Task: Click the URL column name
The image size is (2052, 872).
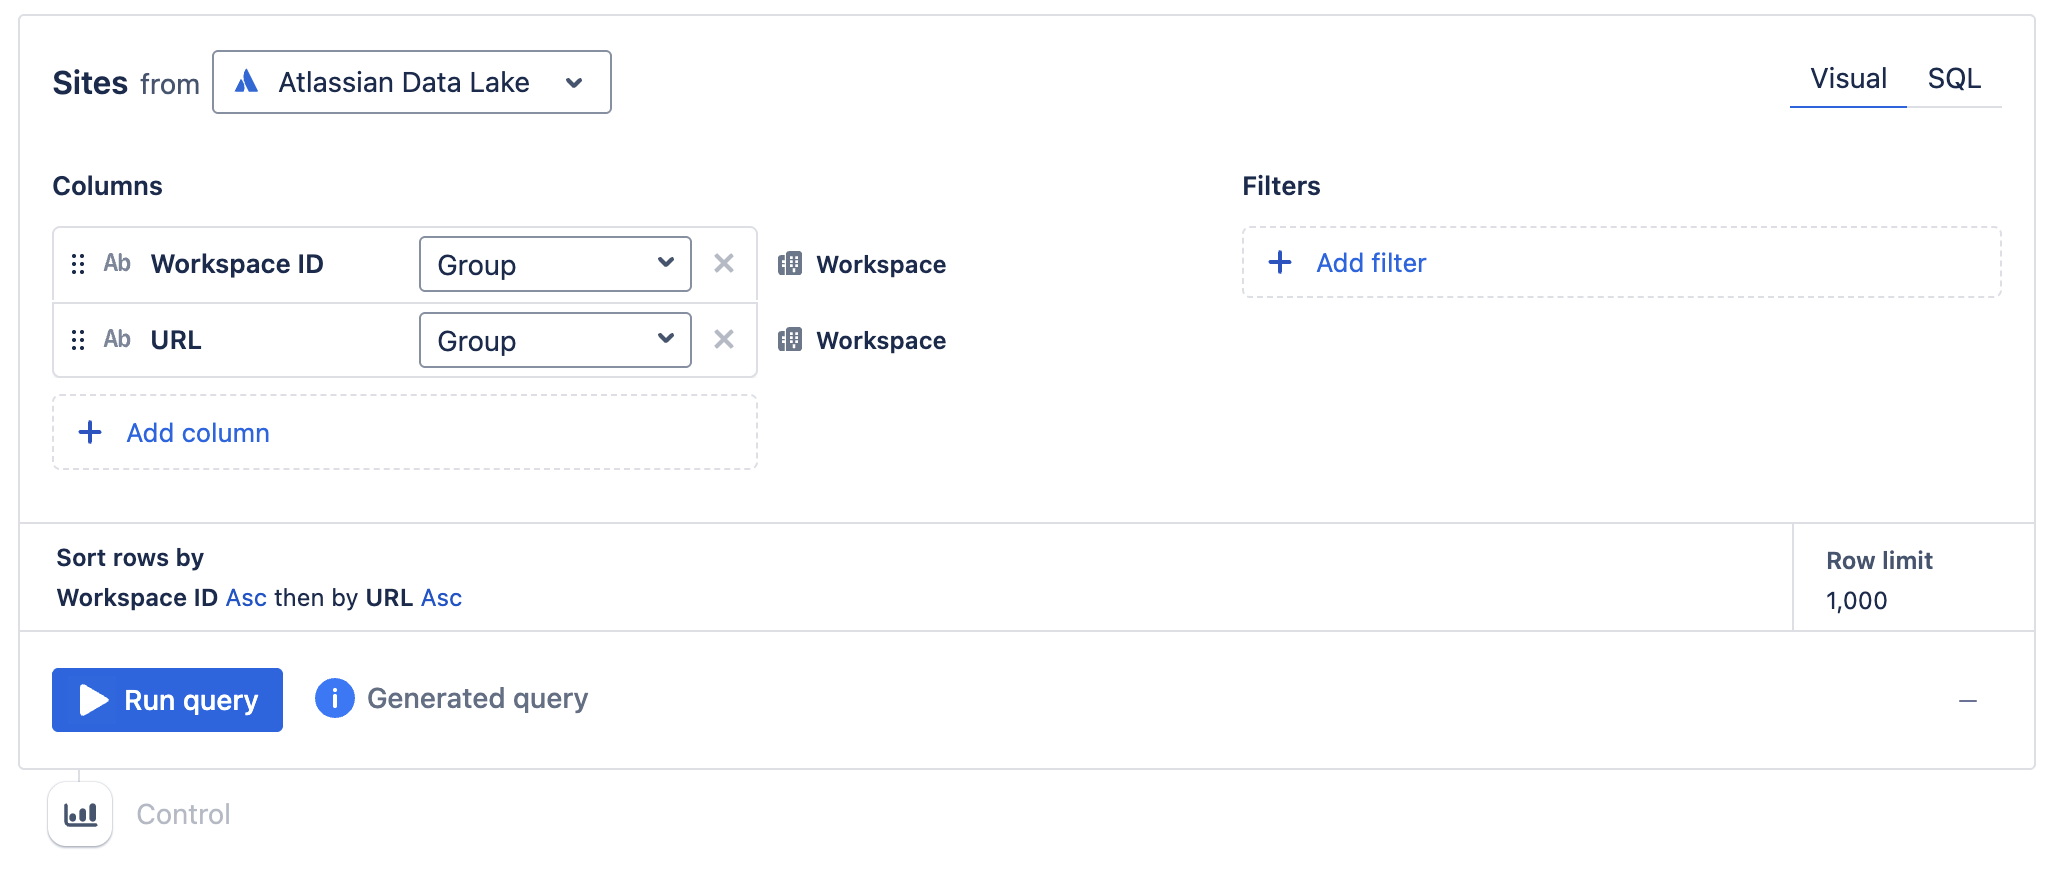Action: 176,340
